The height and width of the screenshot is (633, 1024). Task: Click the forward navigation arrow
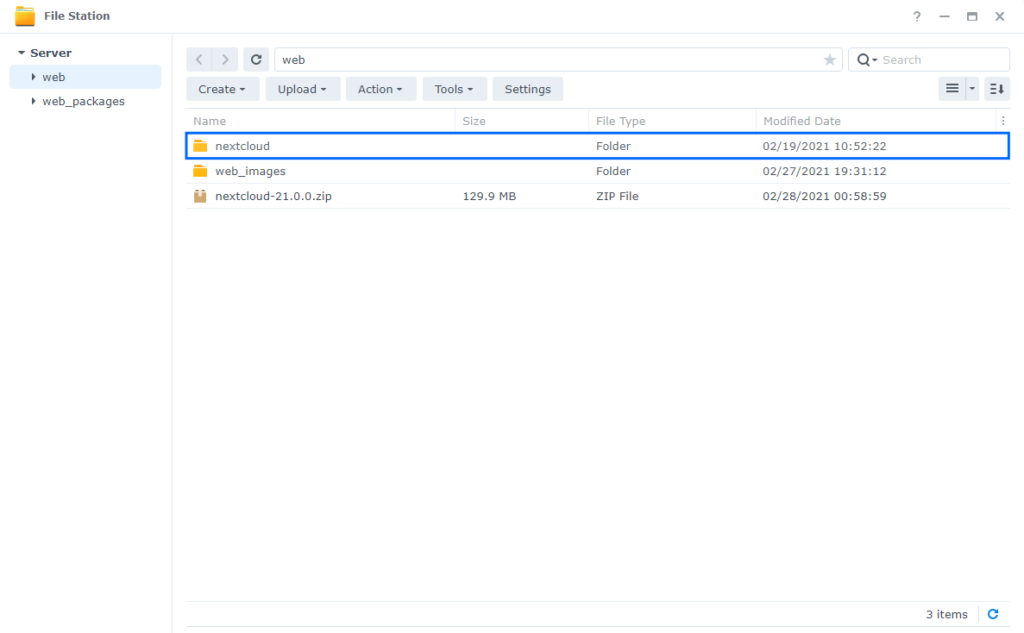(225, 59)
